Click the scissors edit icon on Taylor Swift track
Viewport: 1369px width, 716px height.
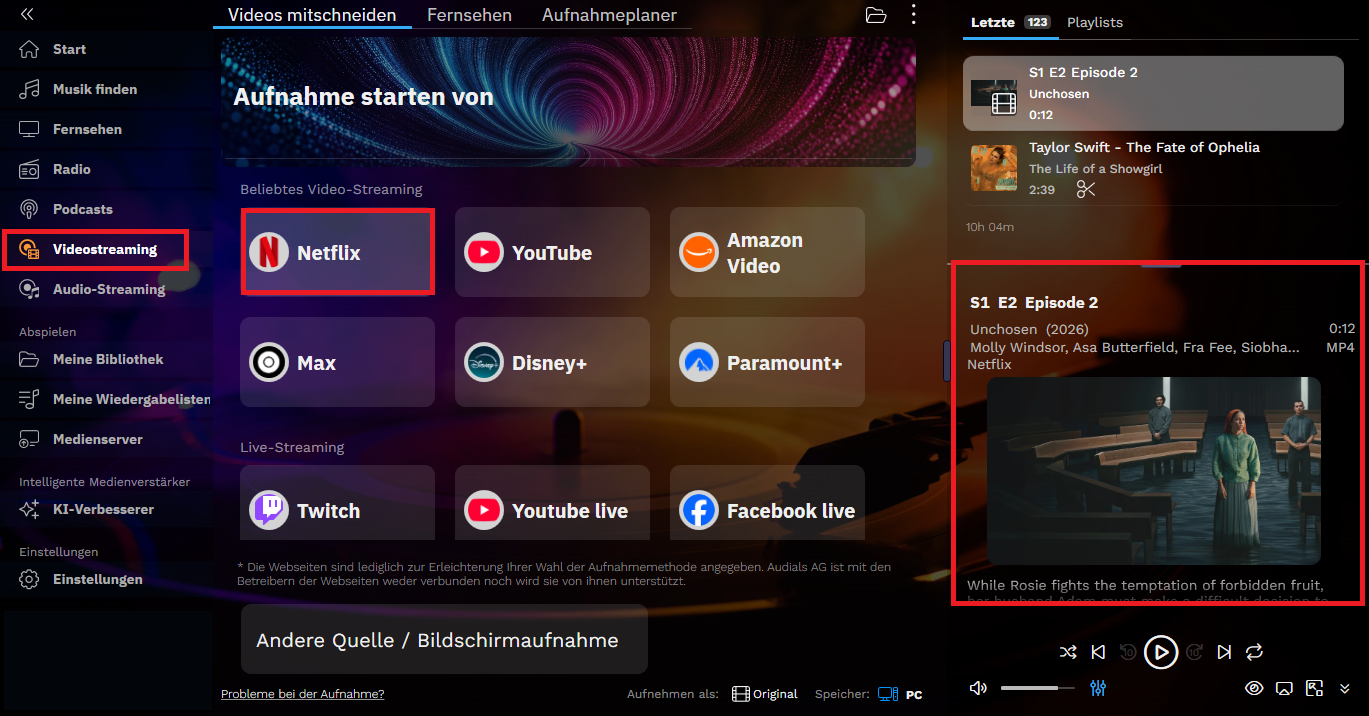[x=1086, y=189]
